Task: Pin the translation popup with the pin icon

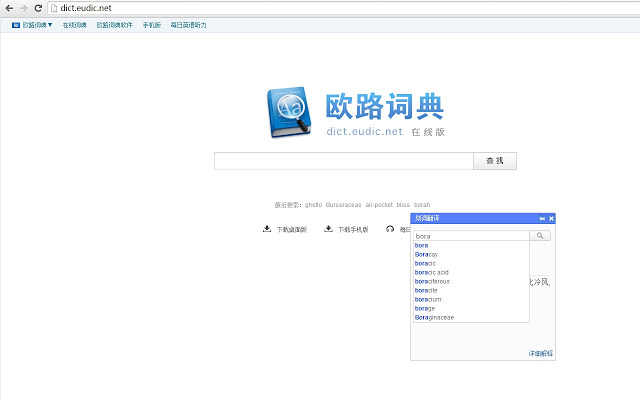Action: [542, 219]
